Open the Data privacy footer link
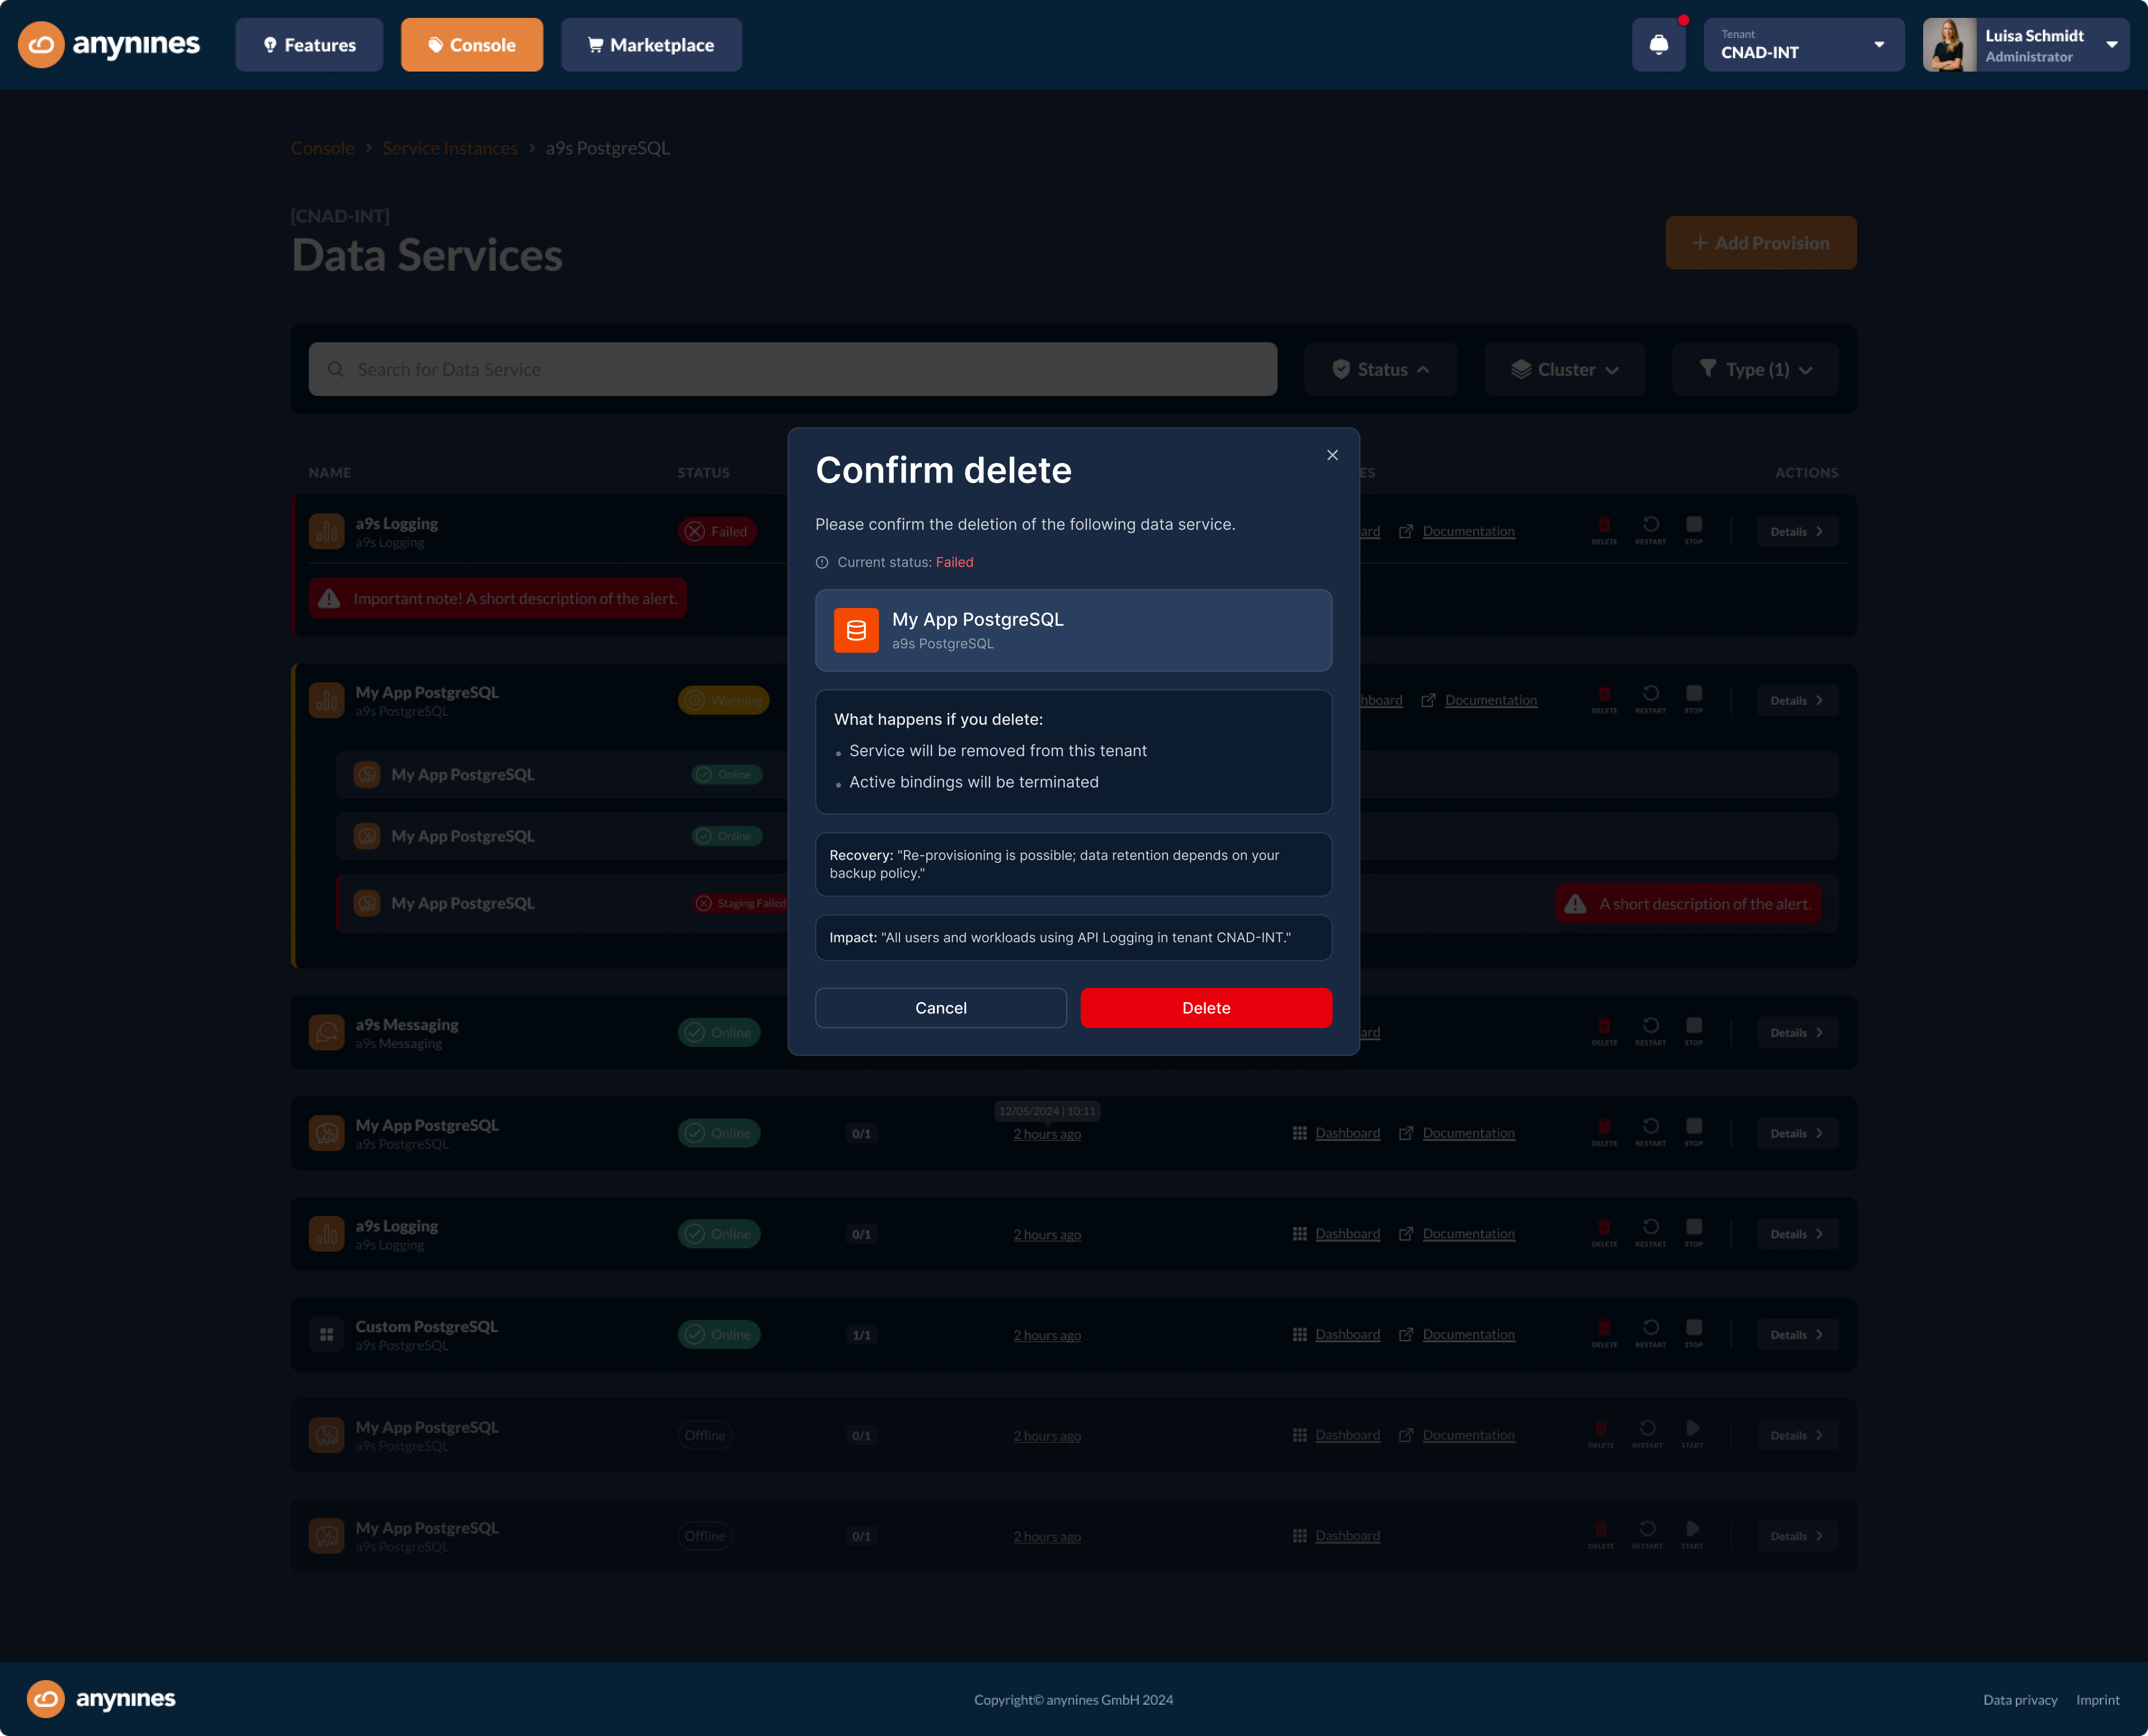This screenshot has width=2148, height=1736. coord(2020,1700)
